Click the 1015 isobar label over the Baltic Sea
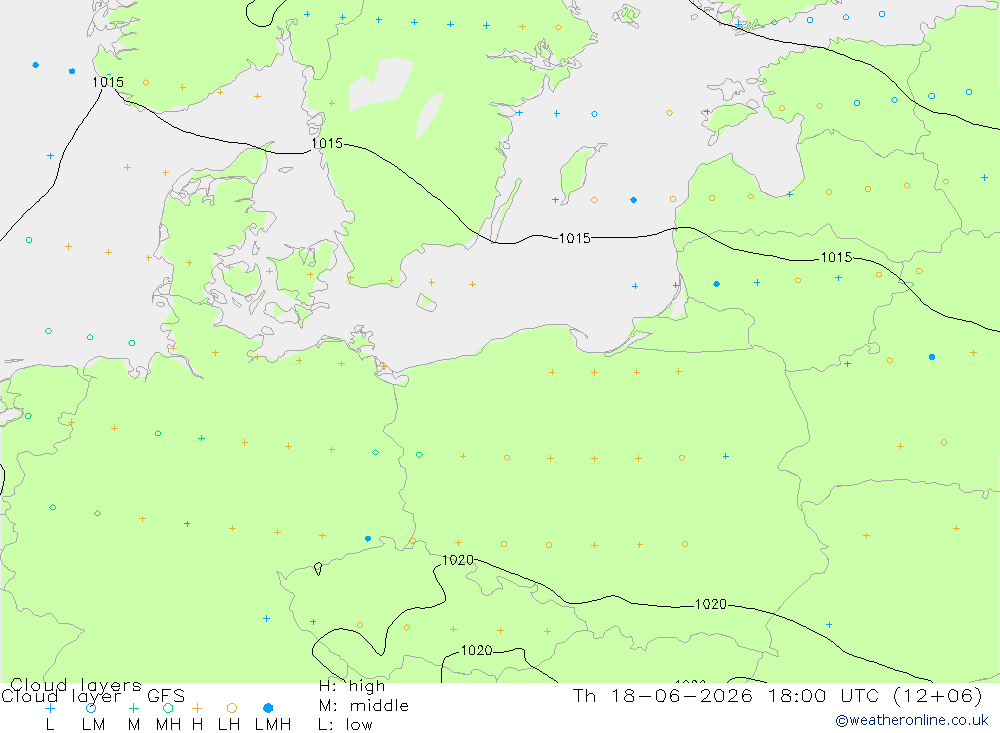 [x=575, y=238]
